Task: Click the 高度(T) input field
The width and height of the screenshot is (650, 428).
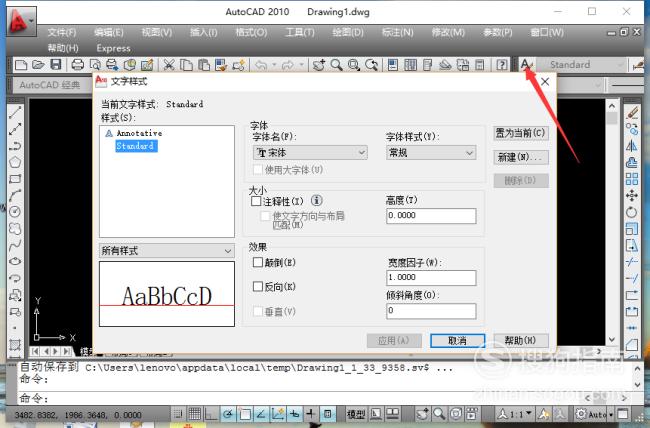Action: pyautogui.click(x=431, y=216)
